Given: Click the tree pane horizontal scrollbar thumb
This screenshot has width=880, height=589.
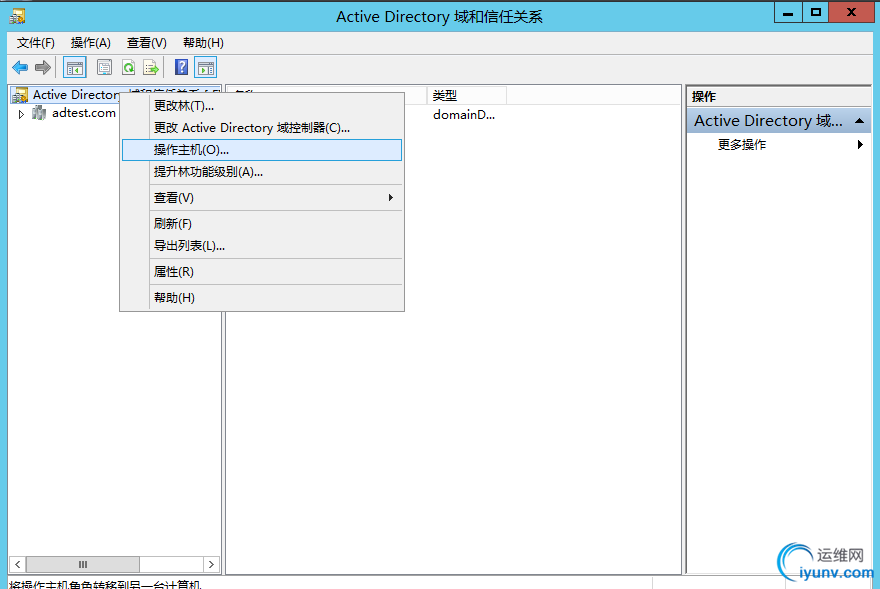Looking at the screenshot, I should (x=82, y=564).
